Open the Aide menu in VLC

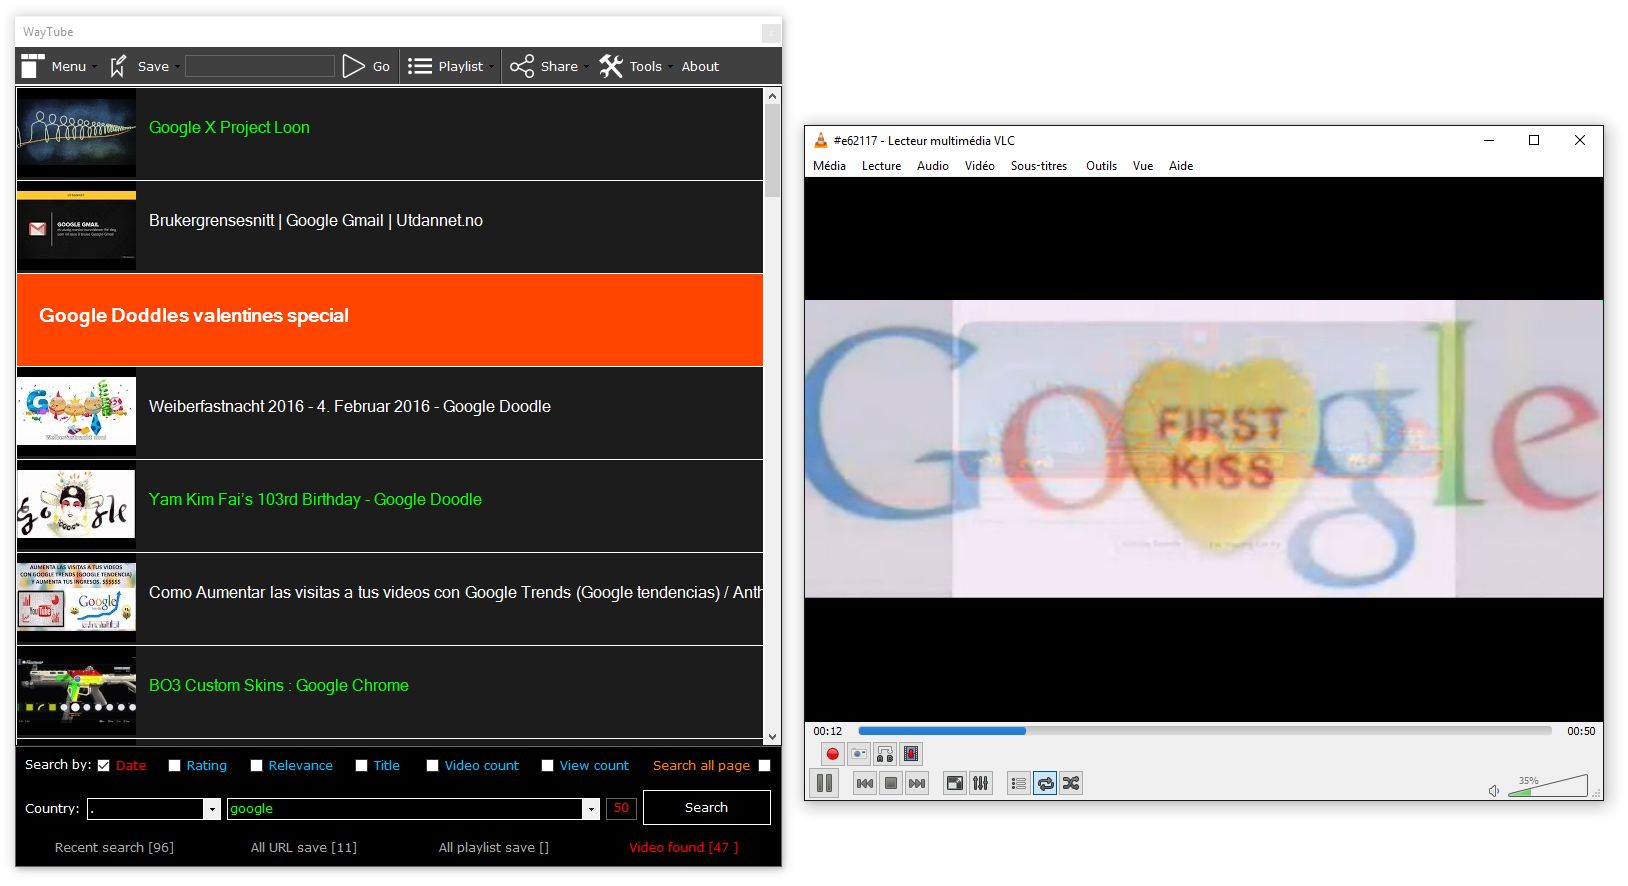[1181, 166]
